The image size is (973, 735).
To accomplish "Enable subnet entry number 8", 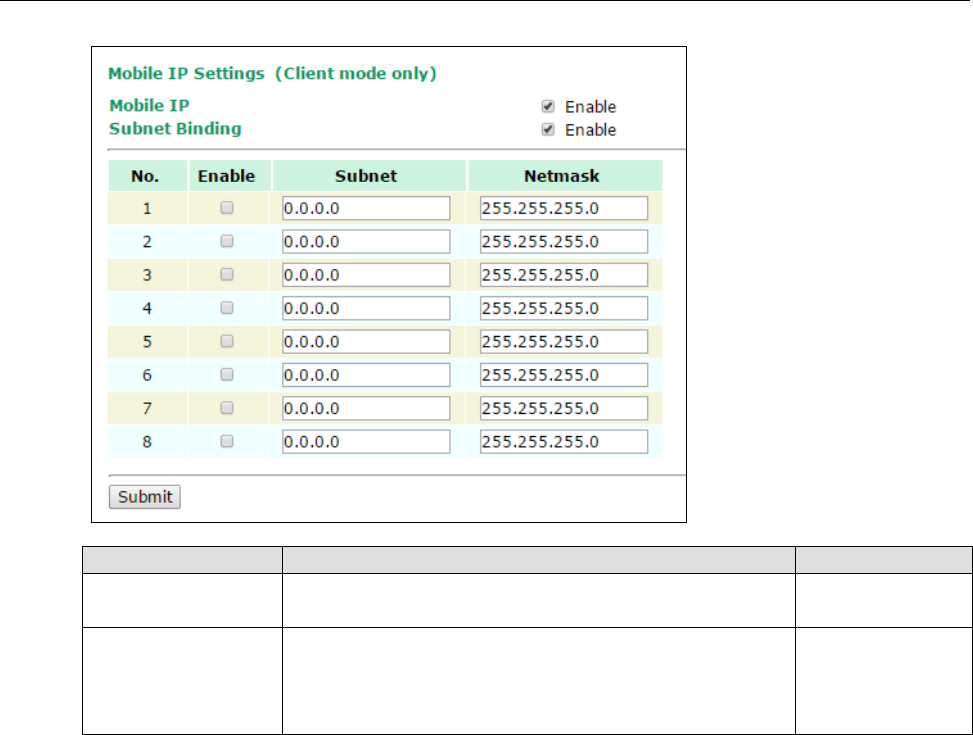I will coord(227,441).
